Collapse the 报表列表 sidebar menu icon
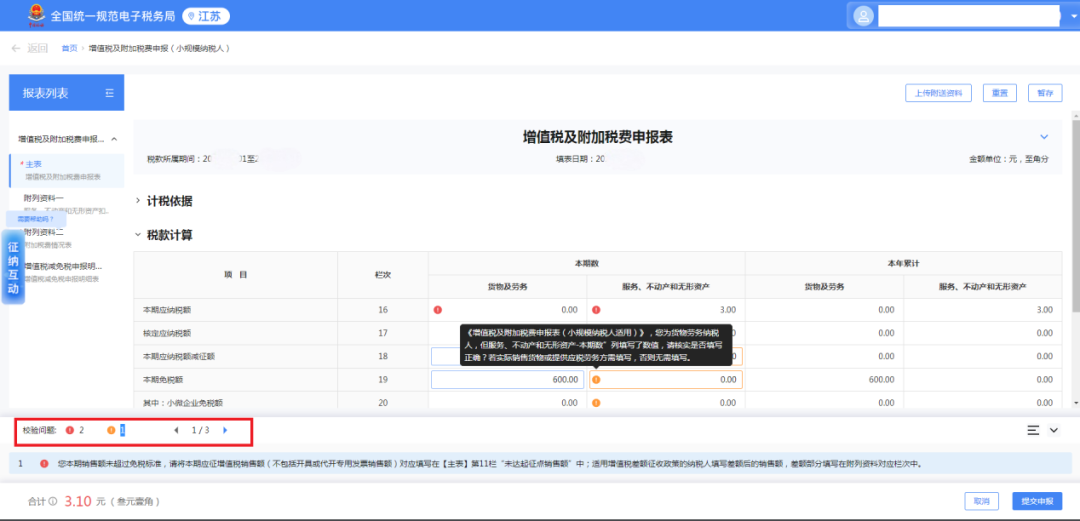This screenshot has width=1080, height=521. pyautogui.click(x=110, y=93)
